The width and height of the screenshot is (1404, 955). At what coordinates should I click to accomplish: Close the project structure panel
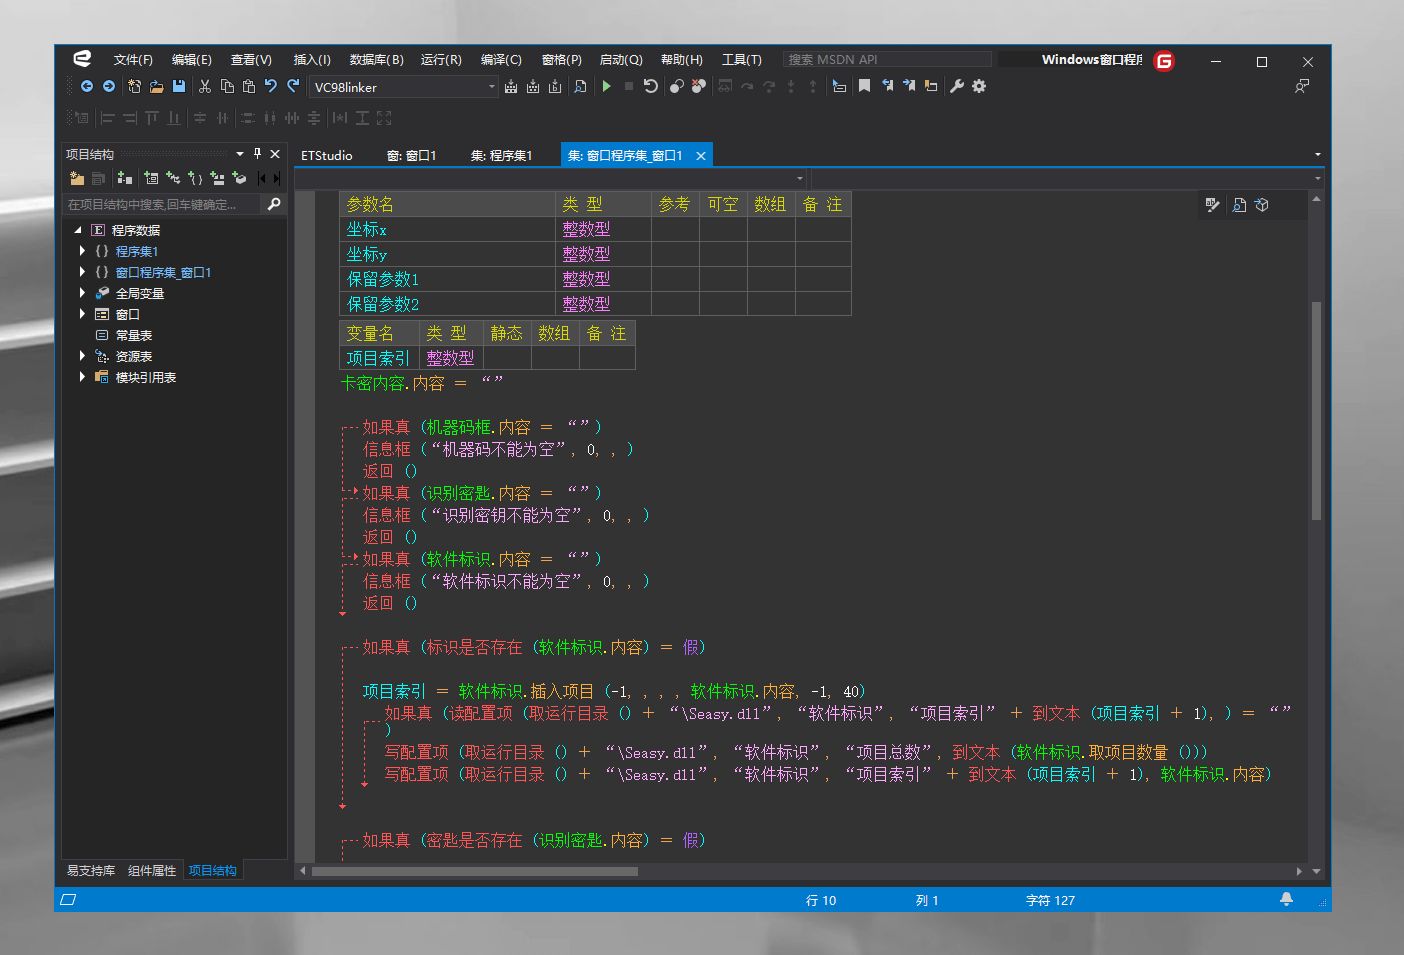[275, 154]
